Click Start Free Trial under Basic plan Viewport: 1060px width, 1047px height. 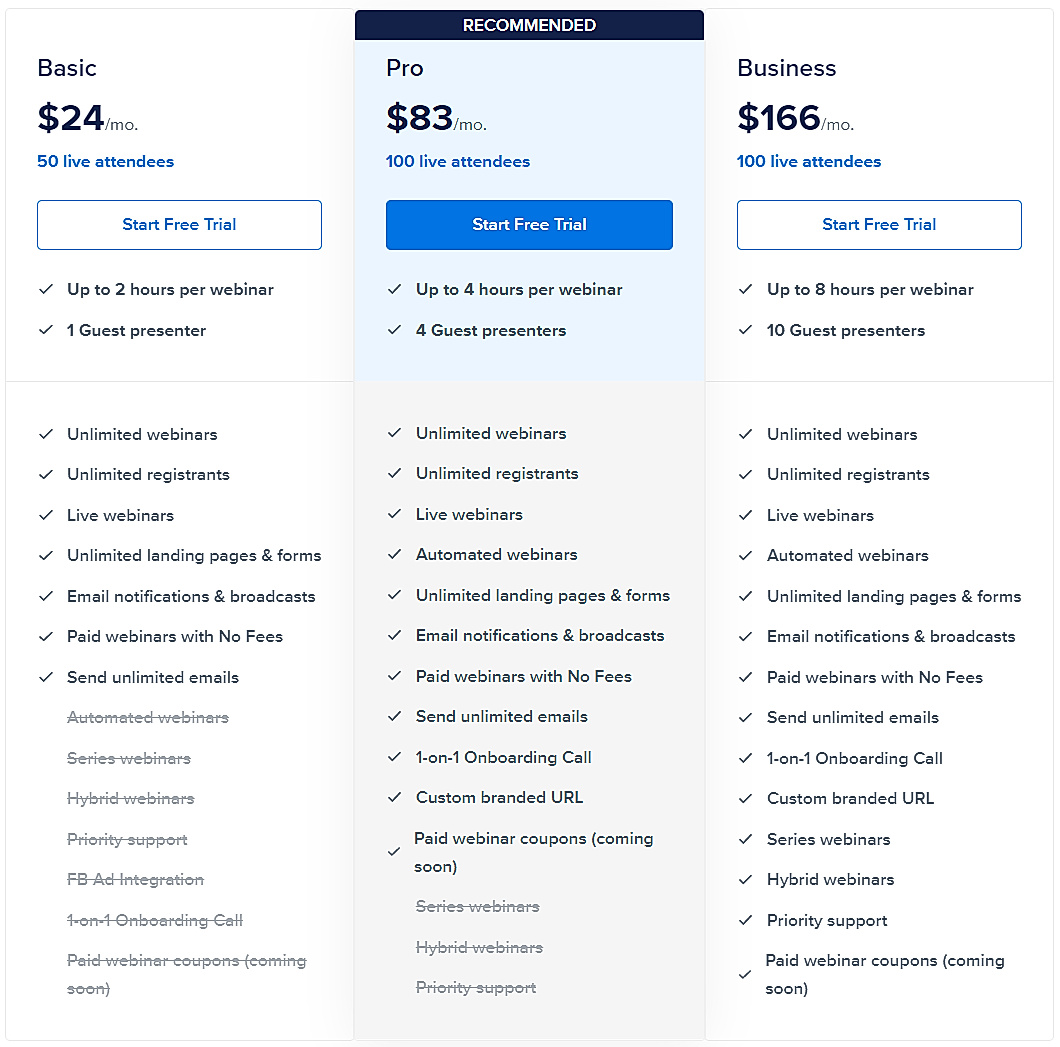[x=179, y=225]
